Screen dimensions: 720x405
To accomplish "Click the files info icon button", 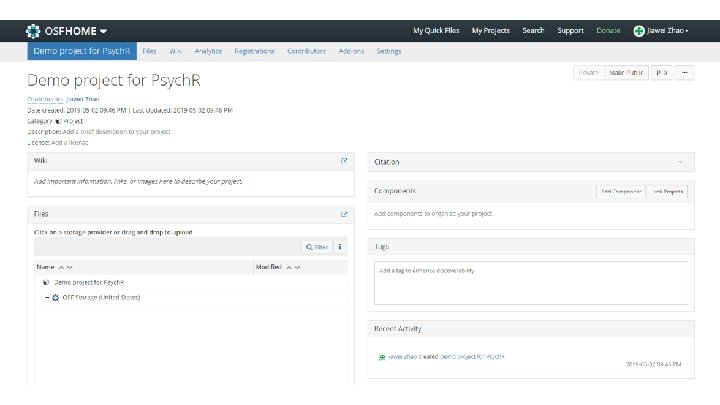I will point(340,247).
